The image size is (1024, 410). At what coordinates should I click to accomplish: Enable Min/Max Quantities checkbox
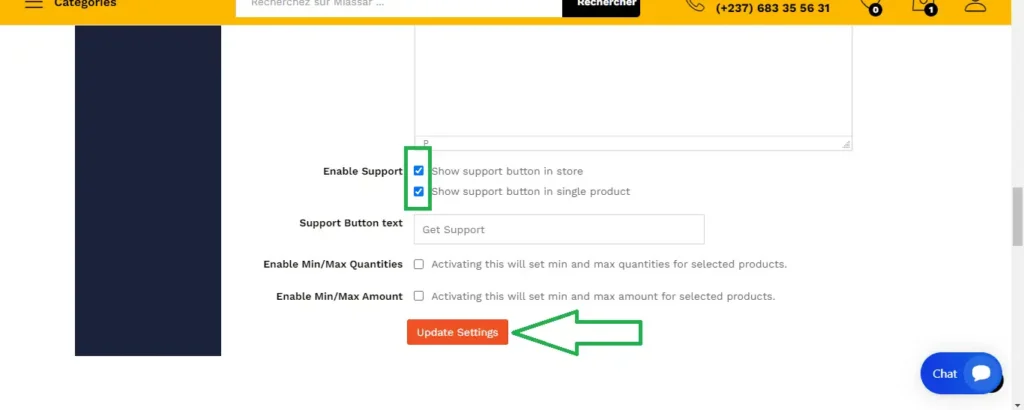pyautogui.click(x=419, y=265)
